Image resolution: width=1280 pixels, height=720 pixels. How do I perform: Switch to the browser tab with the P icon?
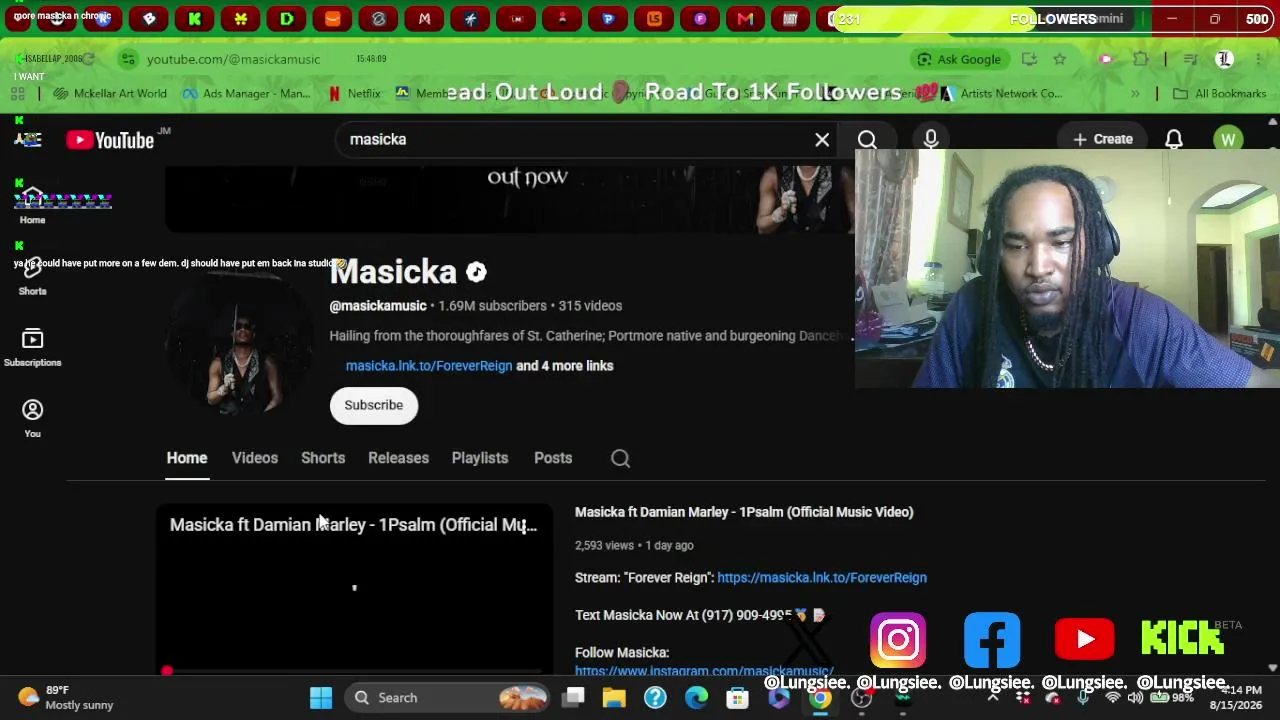[x=608, y=19]
